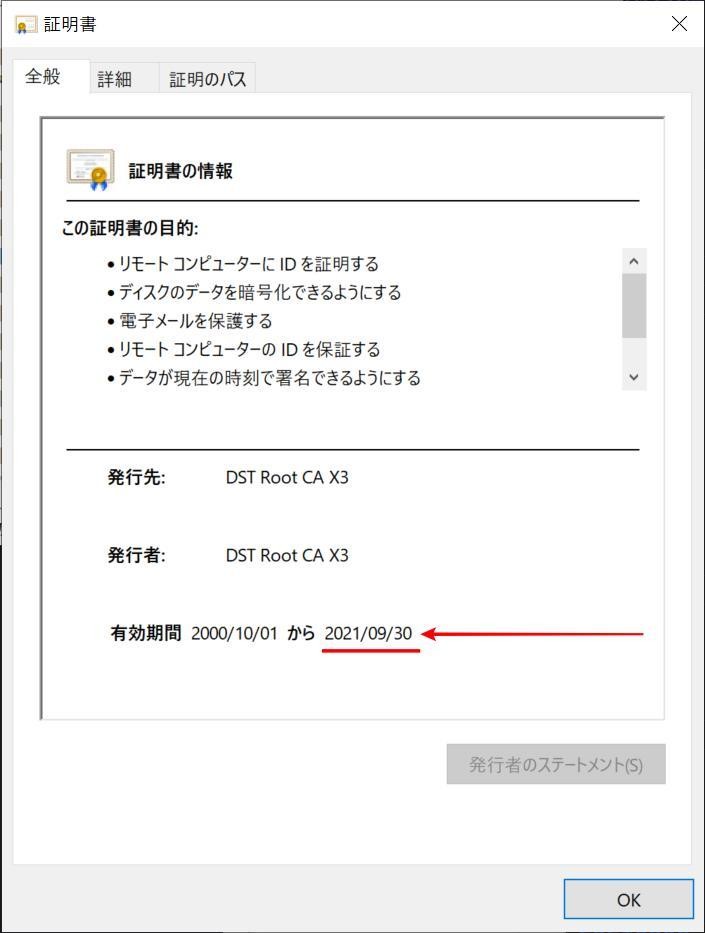This screenshot has height=933, width=705.
Task: Click the purposes list scroll up arrow
Action: 634,261
